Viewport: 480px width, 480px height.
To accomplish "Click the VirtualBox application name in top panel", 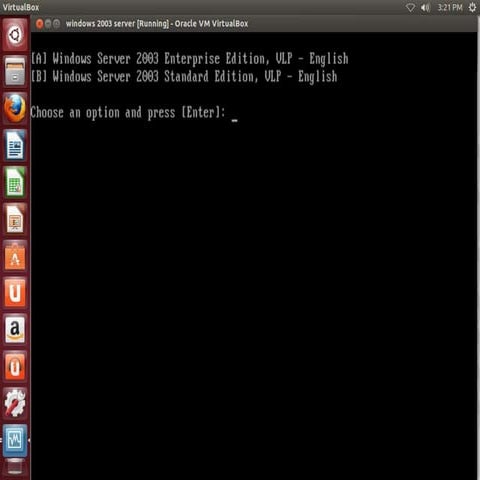I will coord(21,7).
